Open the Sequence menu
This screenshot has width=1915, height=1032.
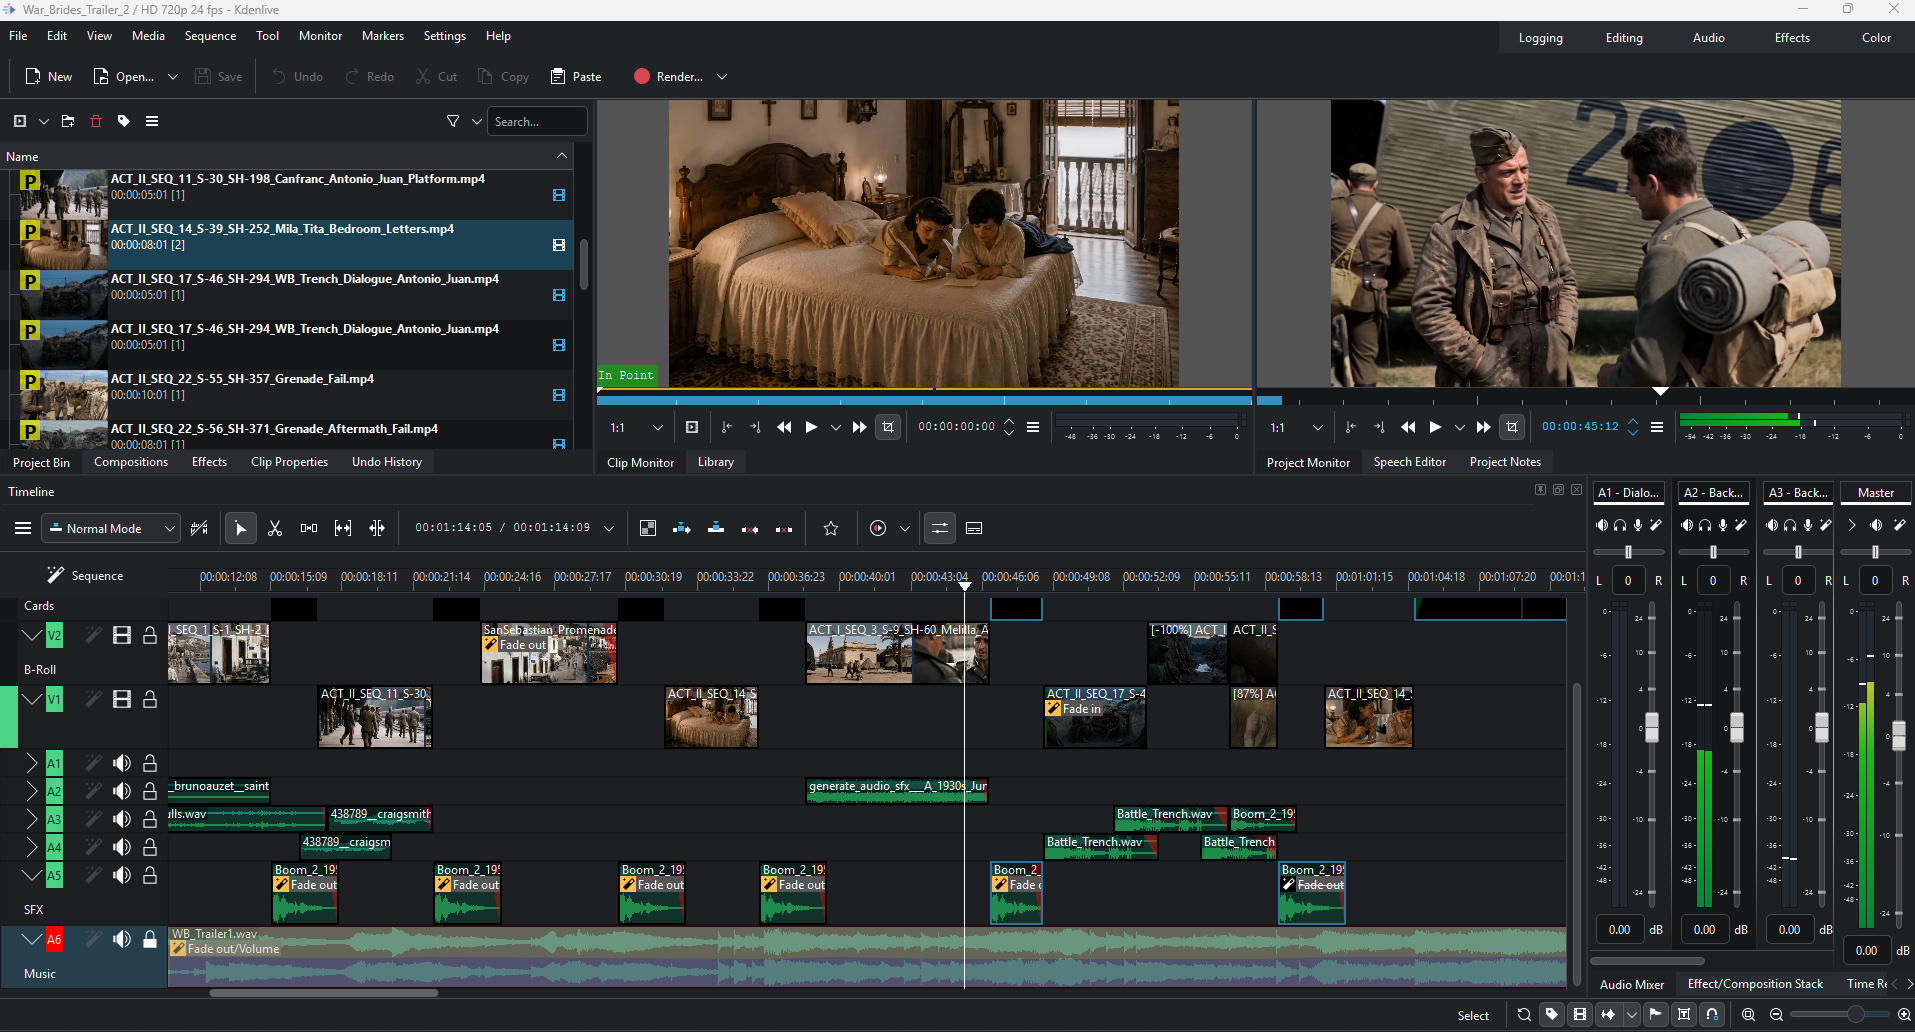coord(210,36)
